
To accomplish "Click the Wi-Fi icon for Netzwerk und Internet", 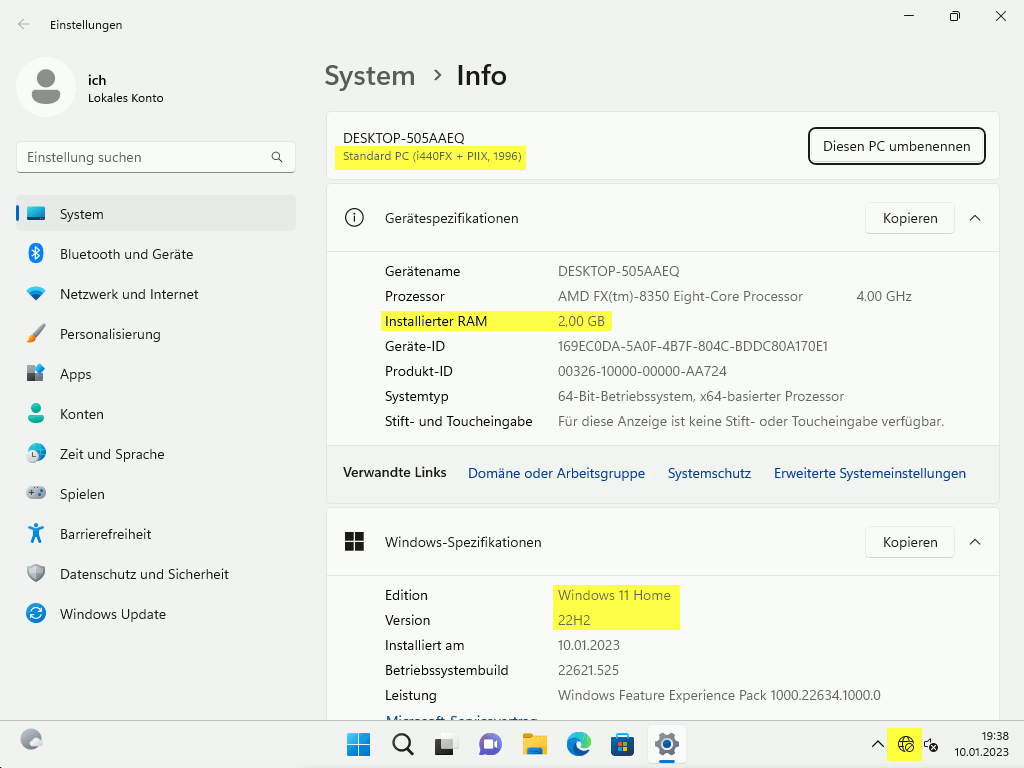I will 36,294.
